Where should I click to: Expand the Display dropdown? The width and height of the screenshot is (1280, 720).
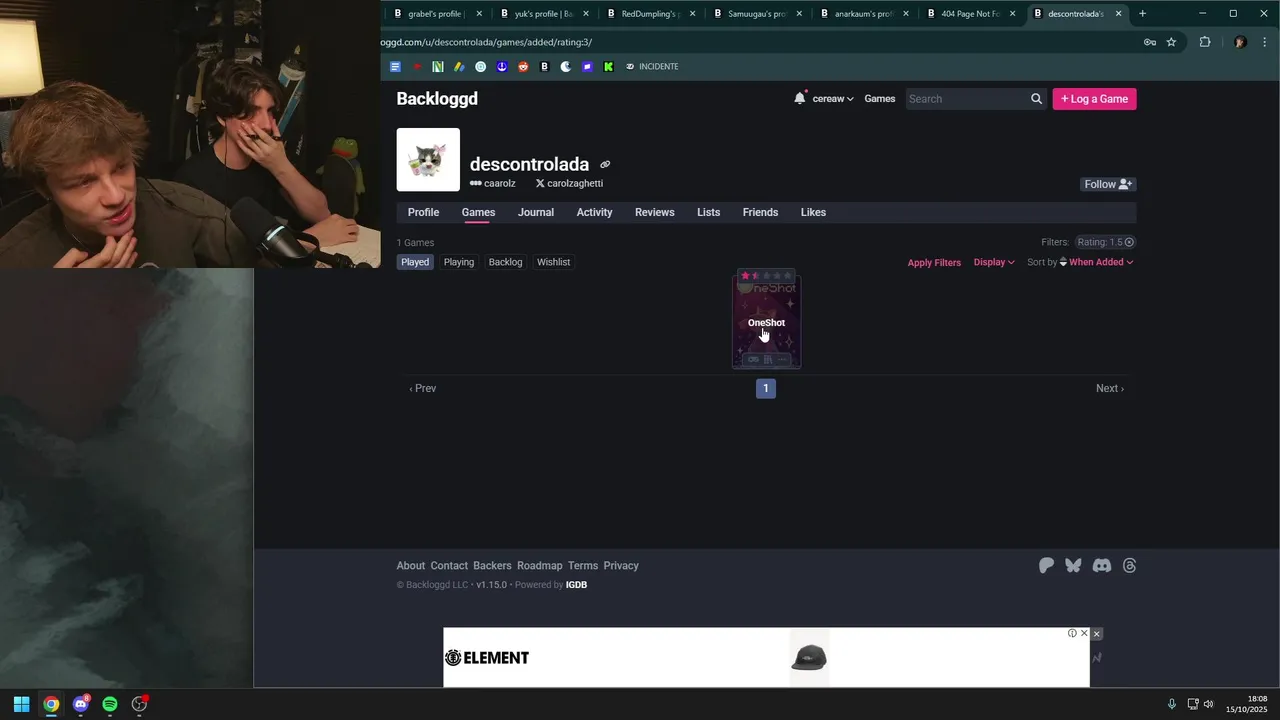pos(994,262)
